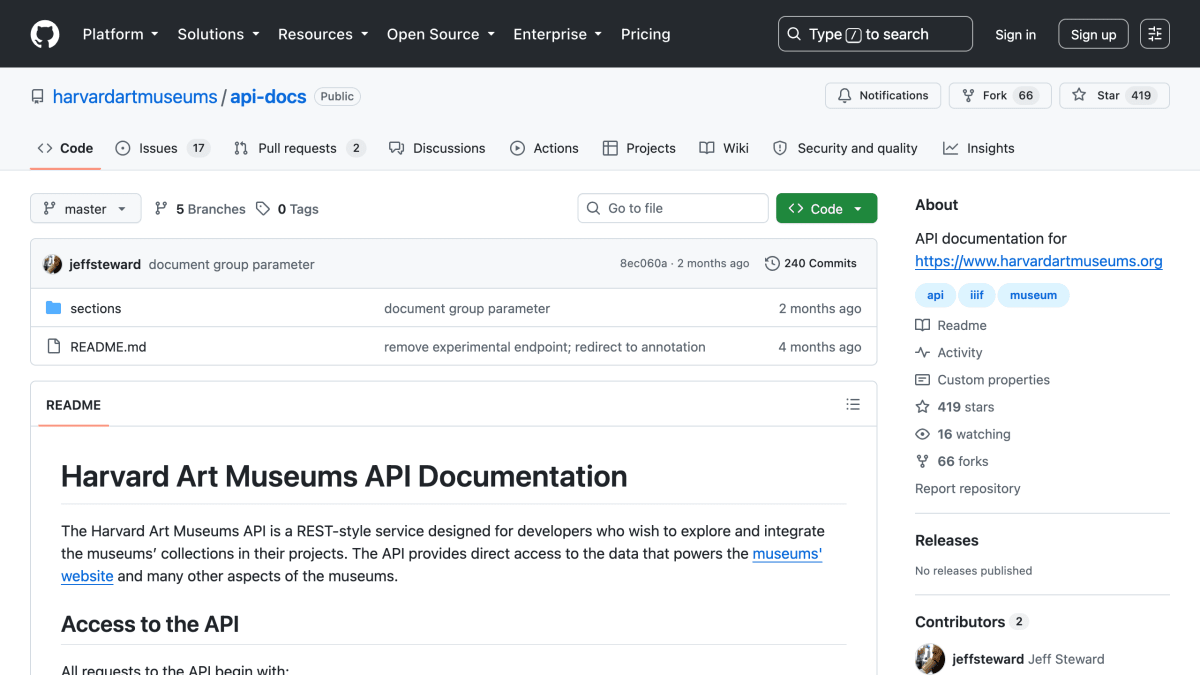This screenshot has width=1200, height=675.
Task: Click jeffsteward's avatar in commit bar
Action: point(53,264)
